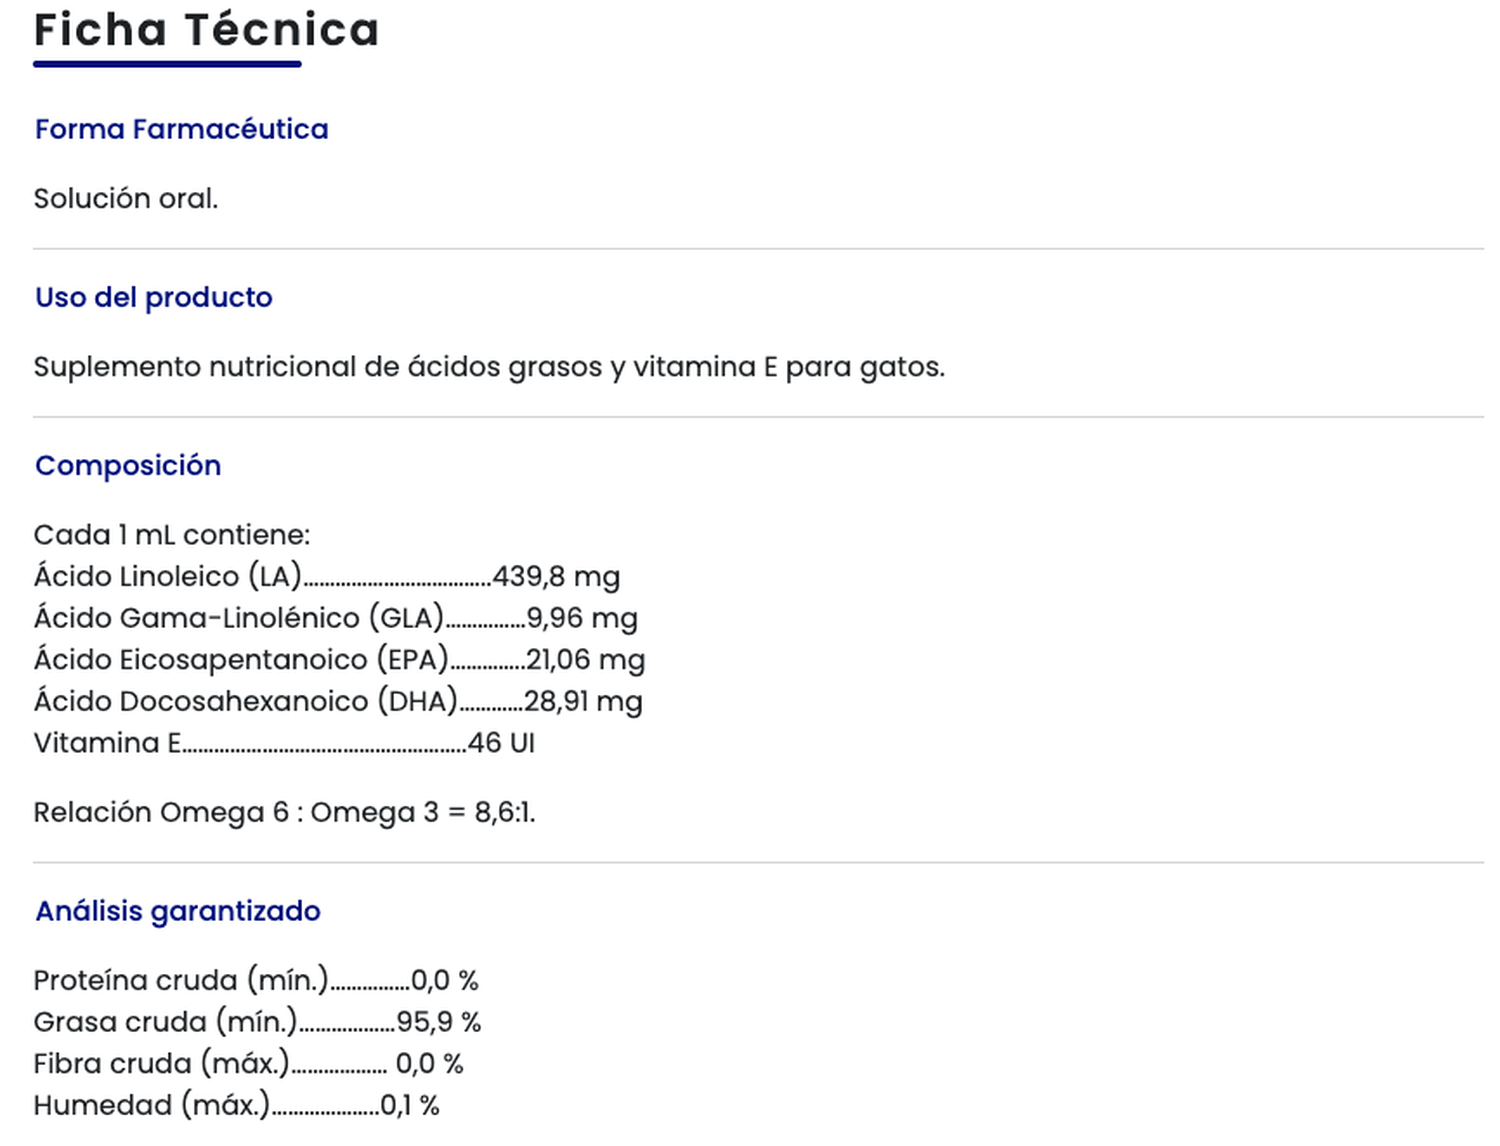This screenshot has height=1146, width=1500.
Task: Click the "Grasa cruda (mín.)" label
Action: tap(165, 1022)
